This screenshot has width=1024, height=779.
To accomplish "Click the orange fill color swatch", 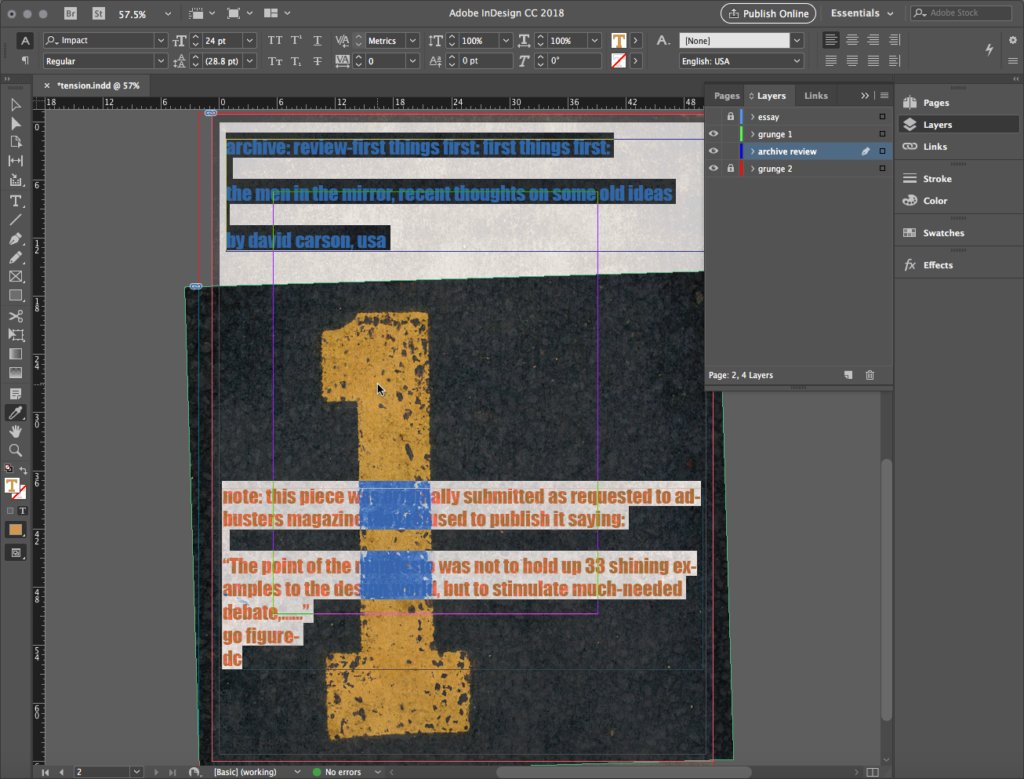I will coord(16,529).
